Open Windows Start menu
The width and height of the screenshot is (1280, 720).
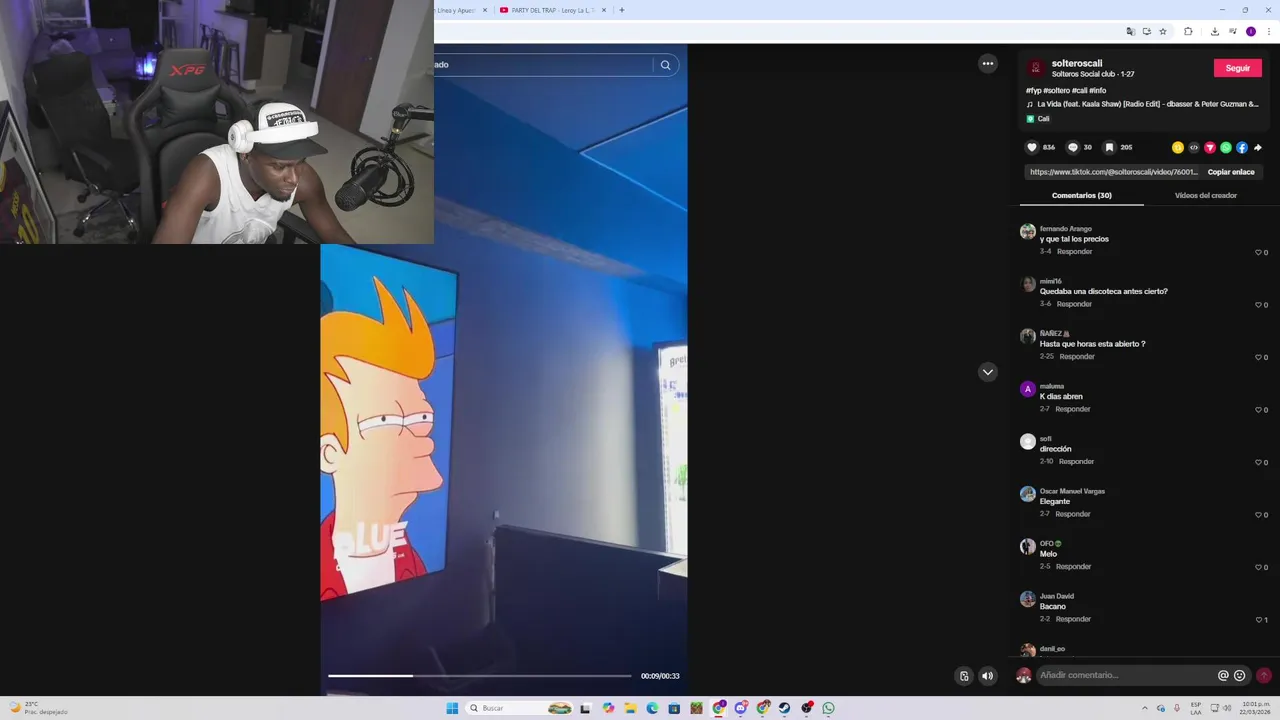click(x=452, y=708)
